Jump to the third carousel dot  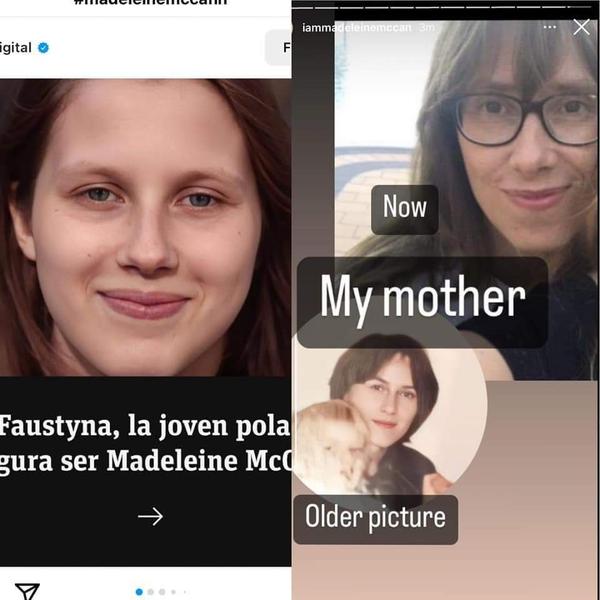point(162,592)
